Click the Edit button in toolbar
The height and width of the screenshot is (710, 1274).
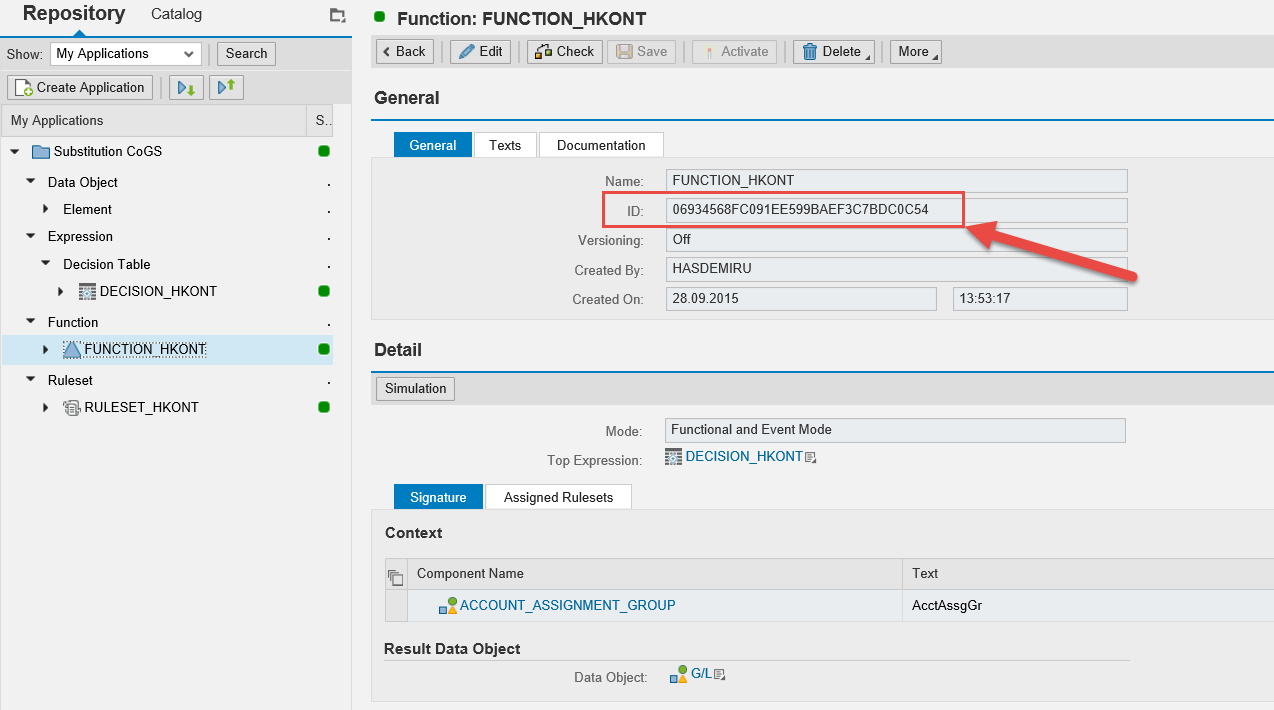click(481, 52)
